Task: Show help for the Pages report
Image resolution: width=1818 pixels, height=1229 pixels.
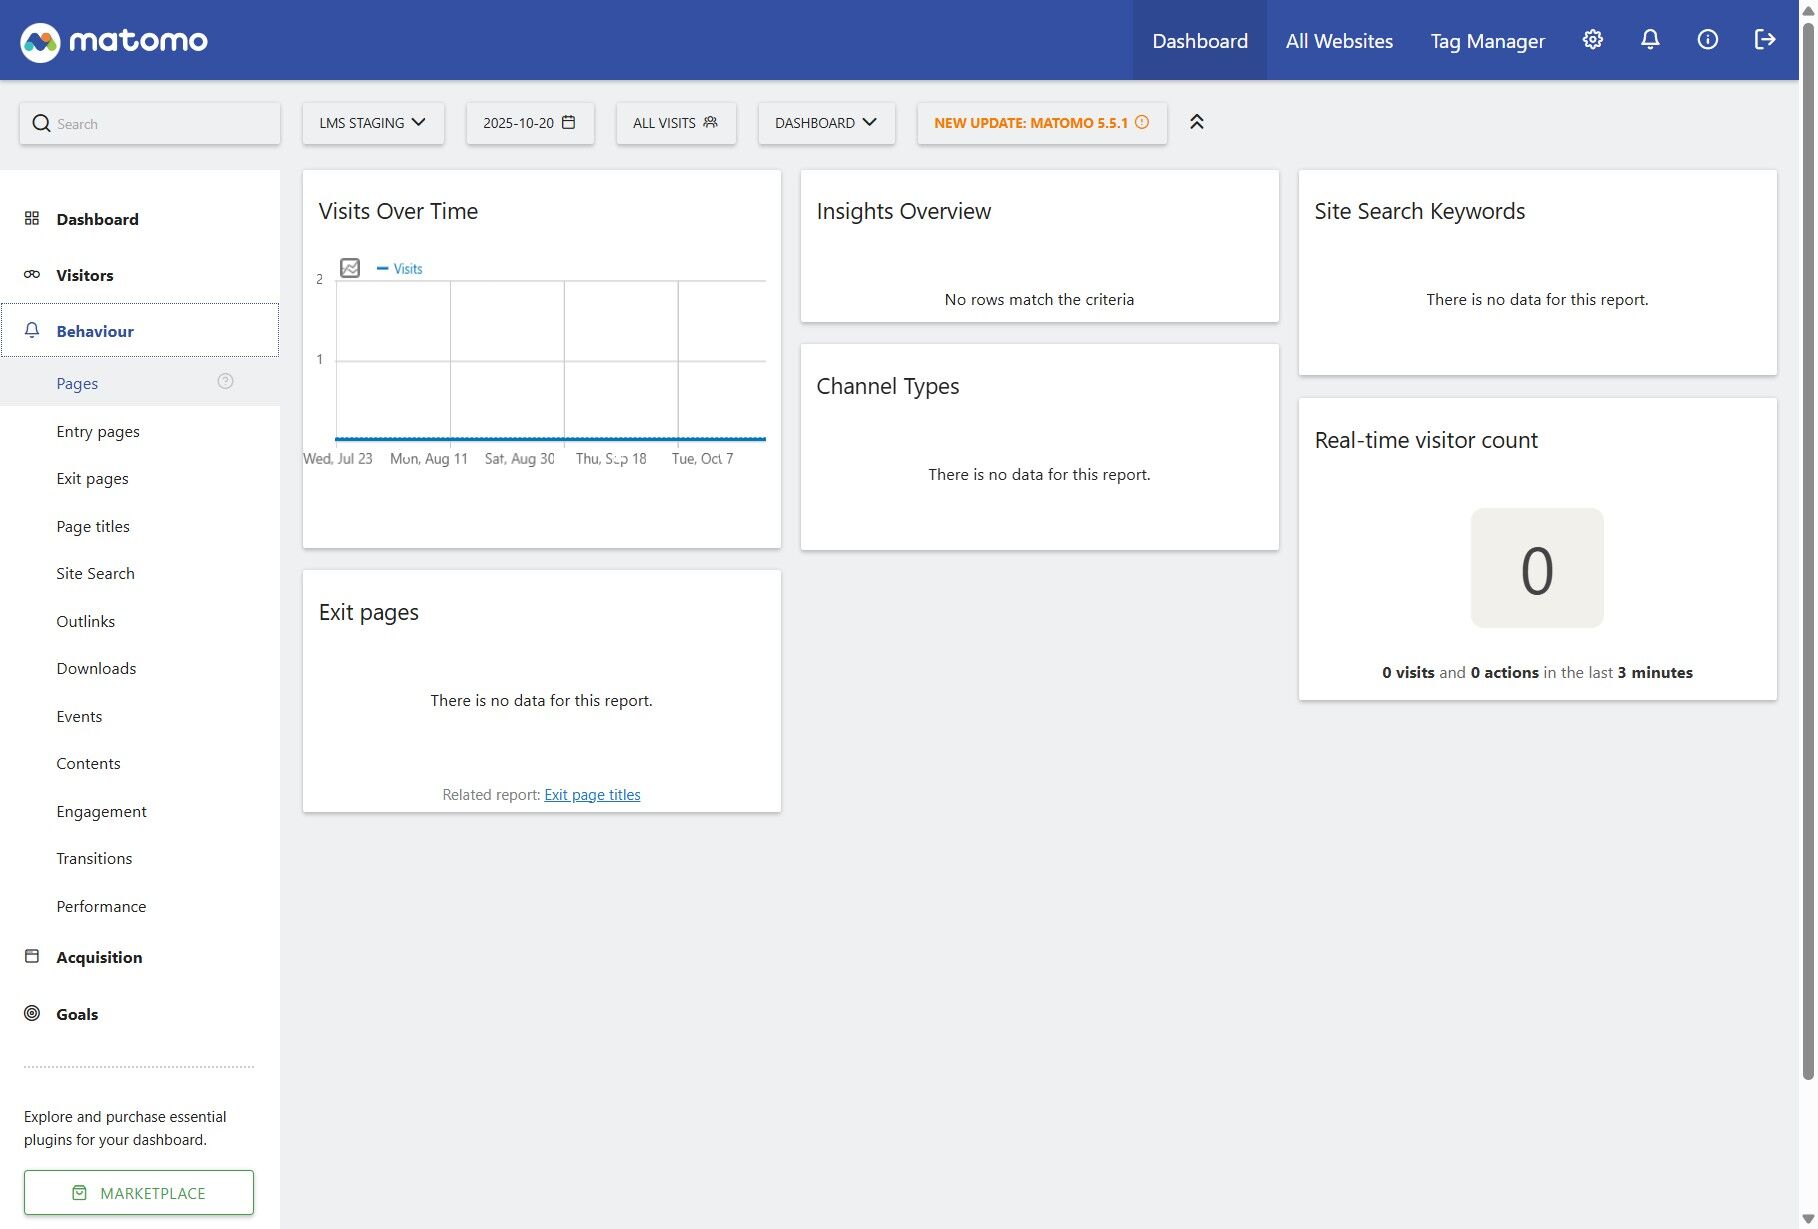Action: pyautogui.click(x=225, y=381)
